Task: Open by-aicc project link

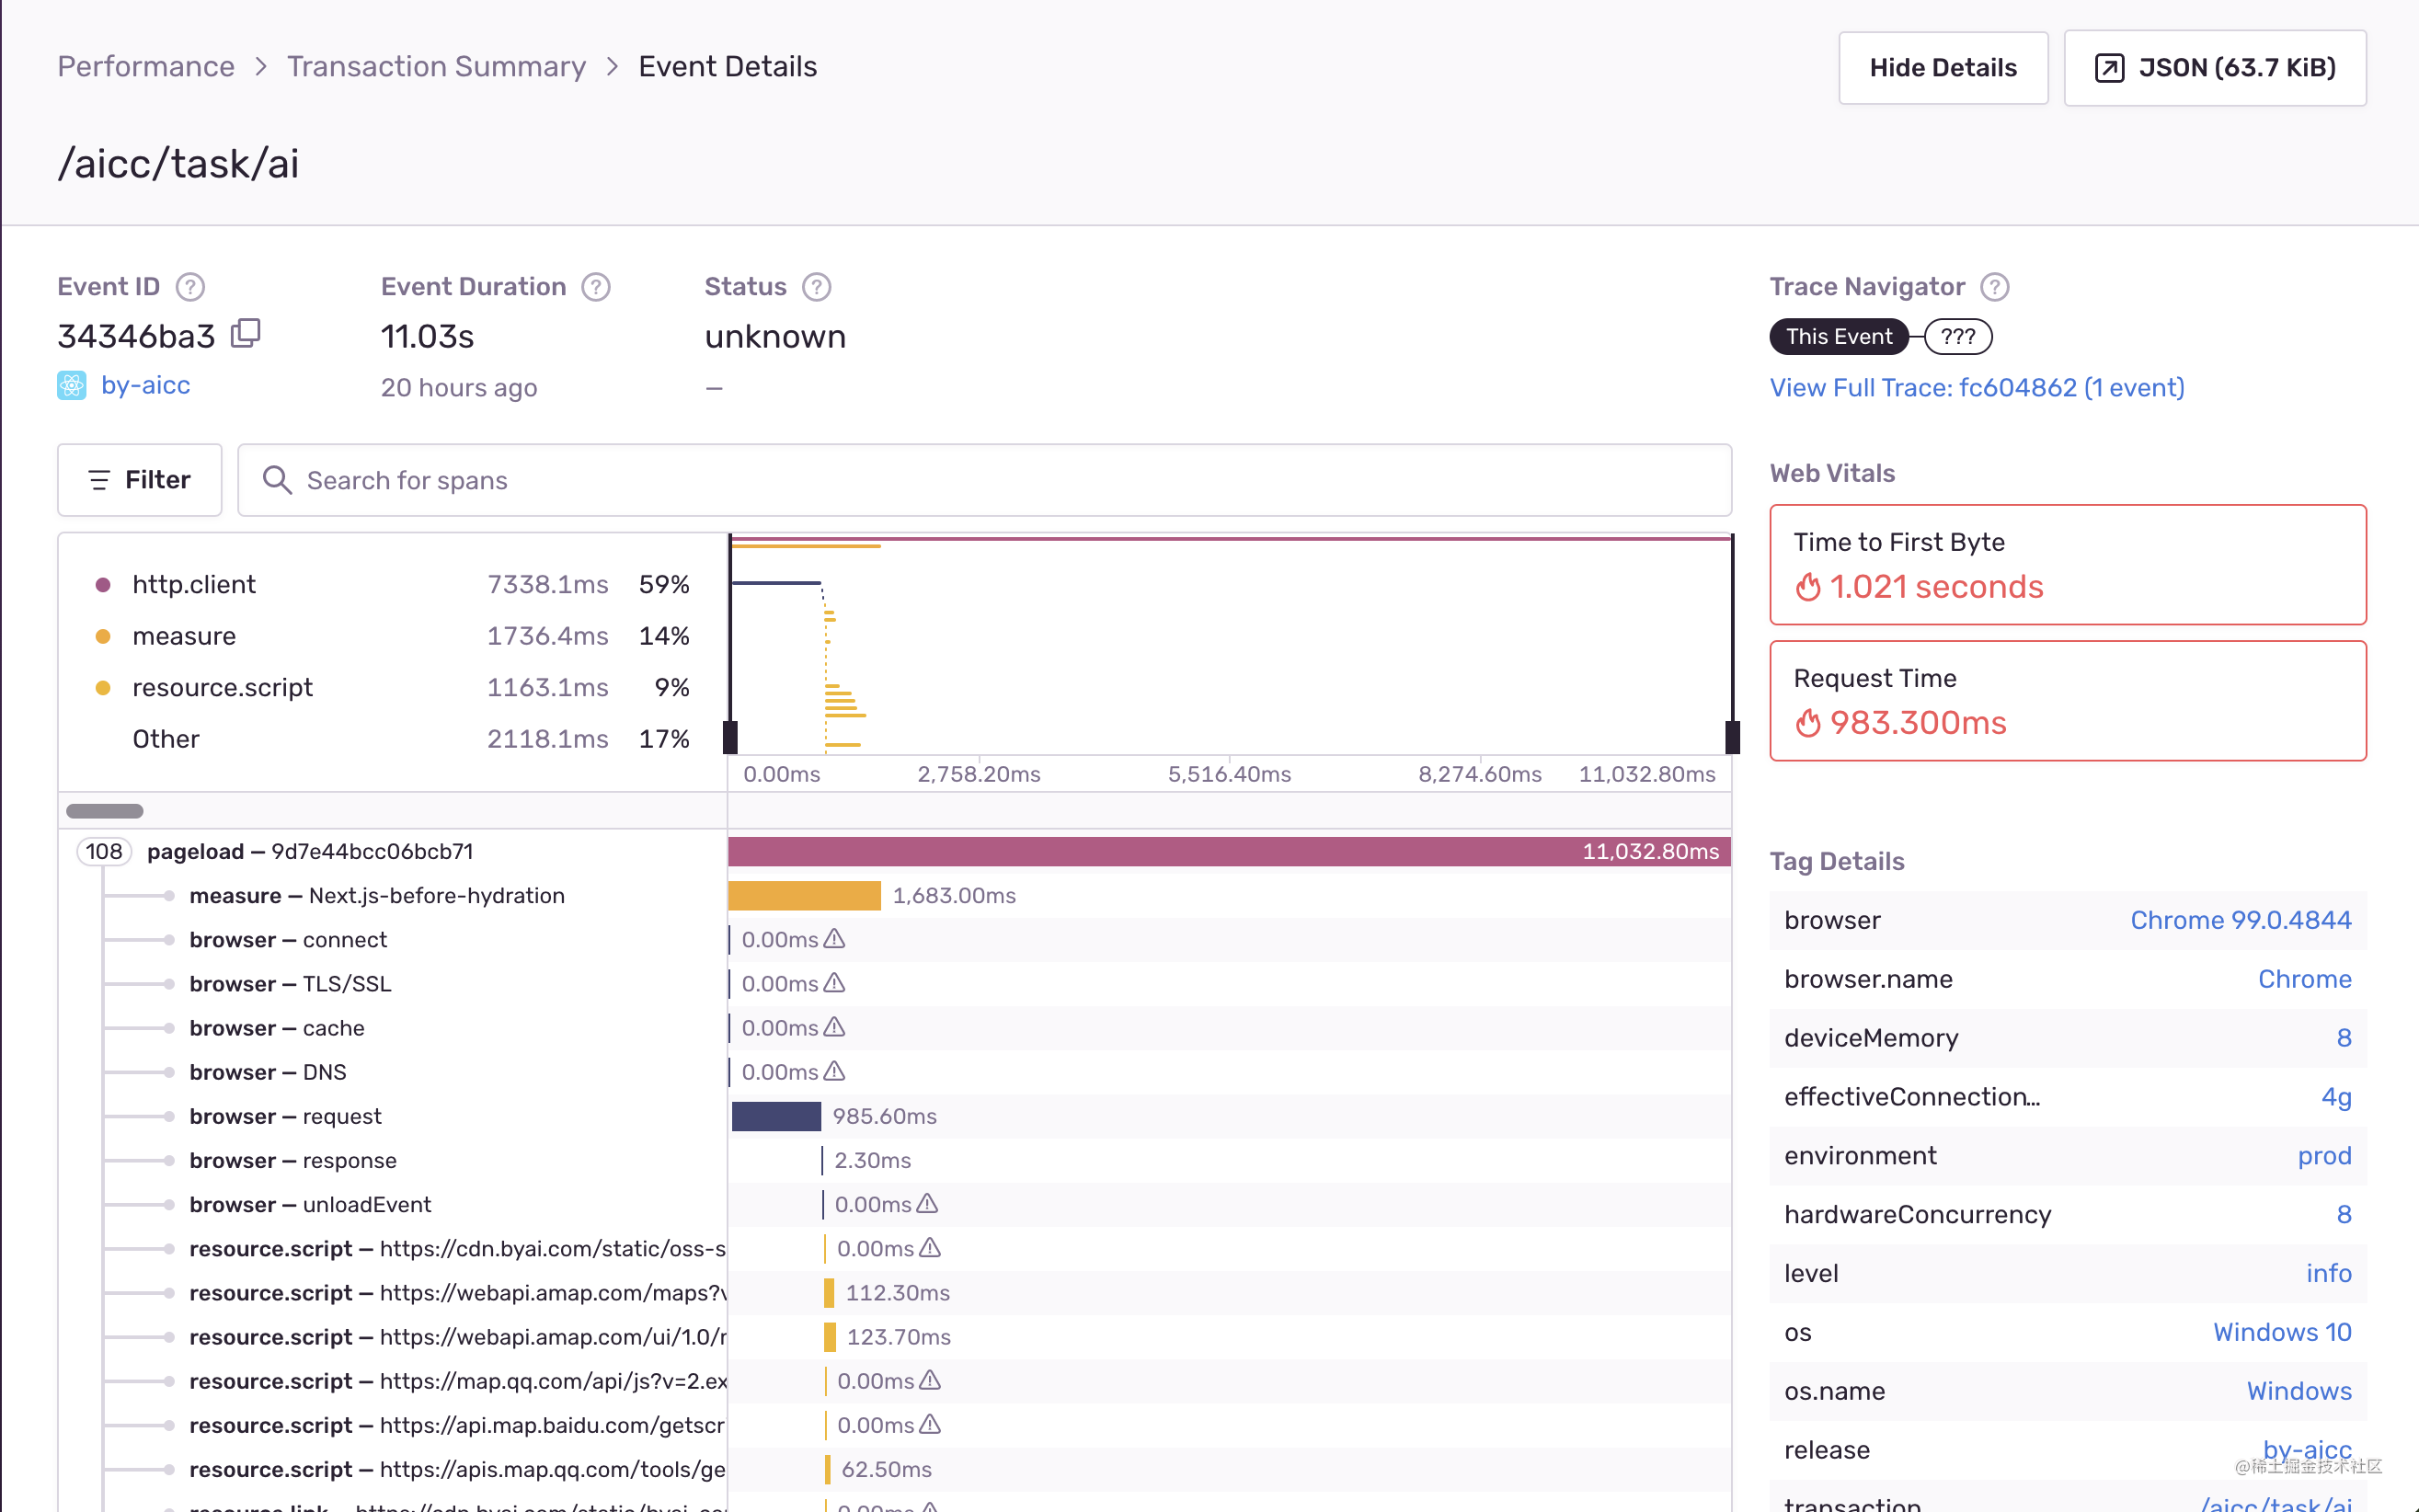Action: coord(146,386)
